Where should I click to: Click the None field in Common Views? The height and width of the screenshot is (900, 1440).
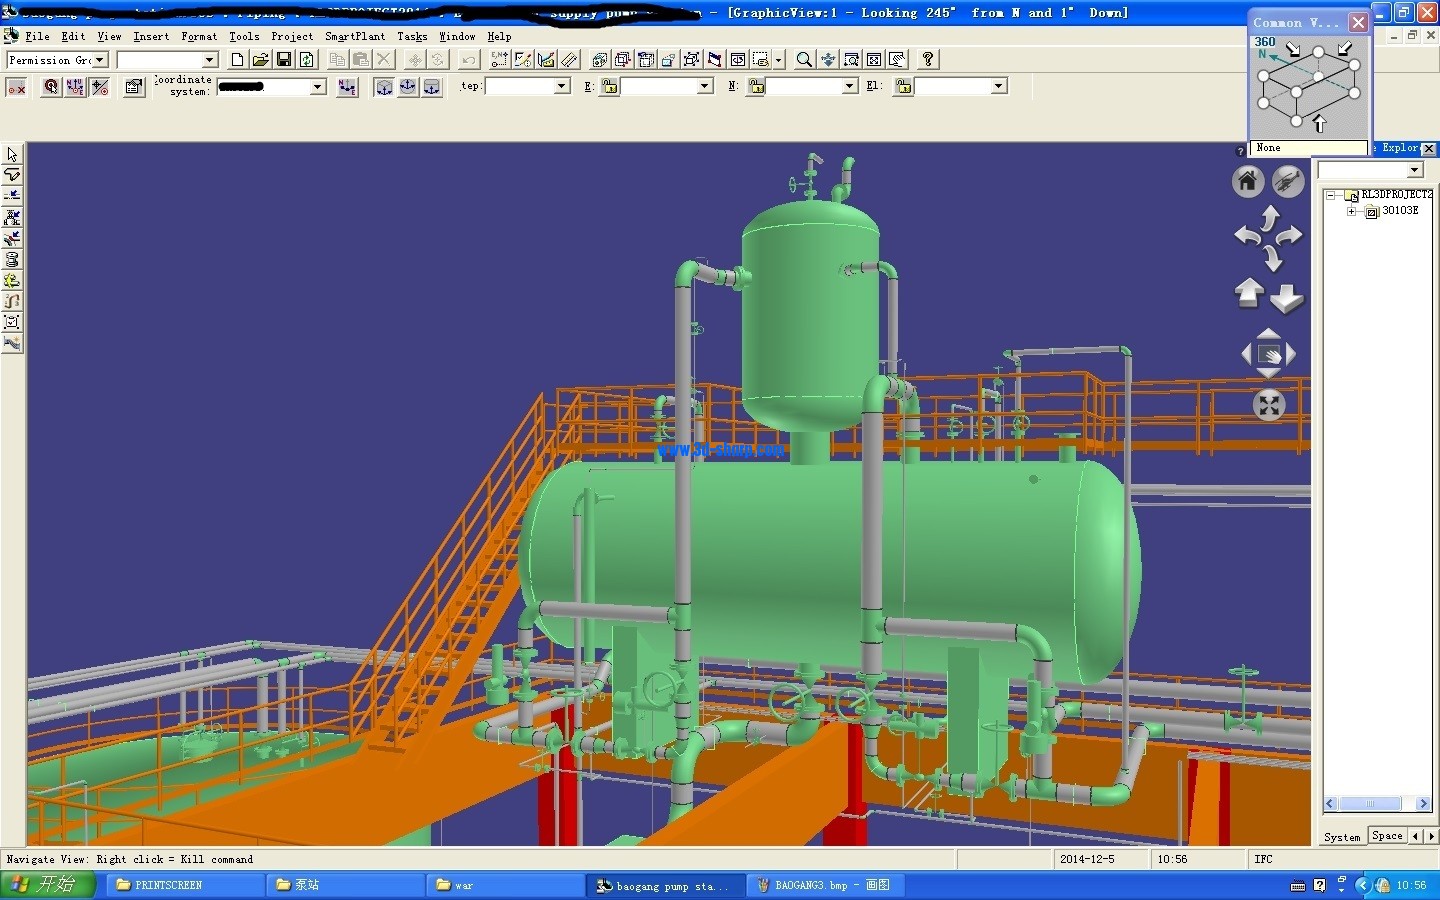point(1309,148)
